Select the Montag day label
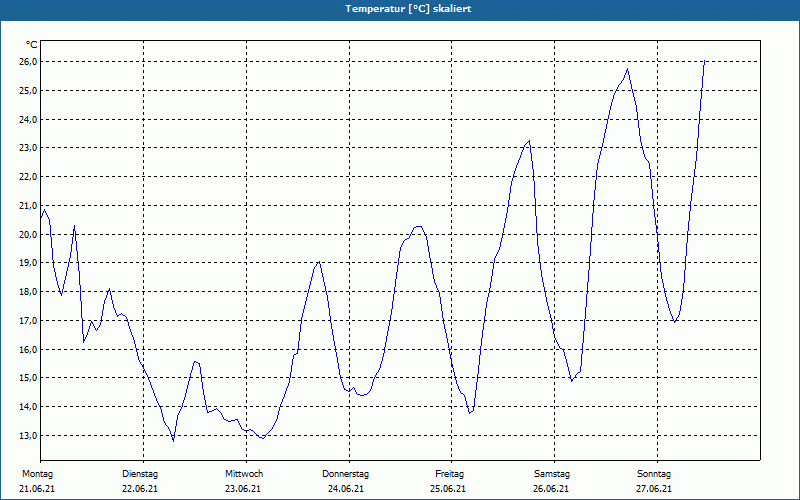800x500 pixels. pos(37,474)
